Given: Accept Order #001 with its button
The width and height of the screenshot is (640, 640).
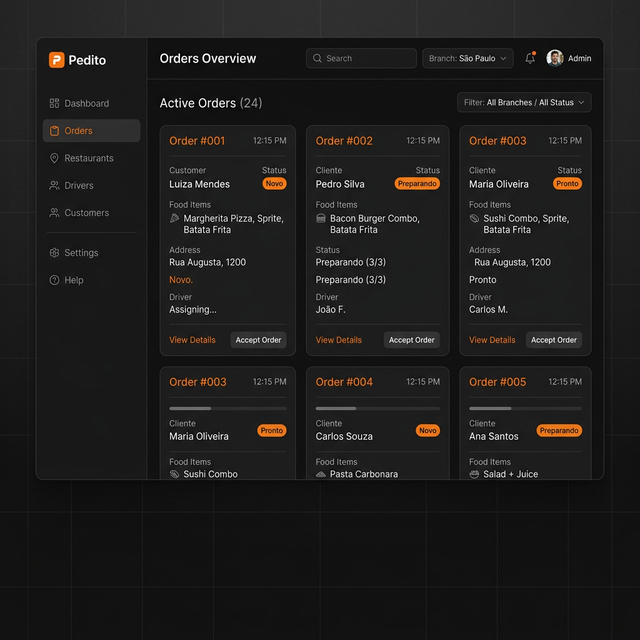Looking at the screenshot, I should tap(258, 340).
